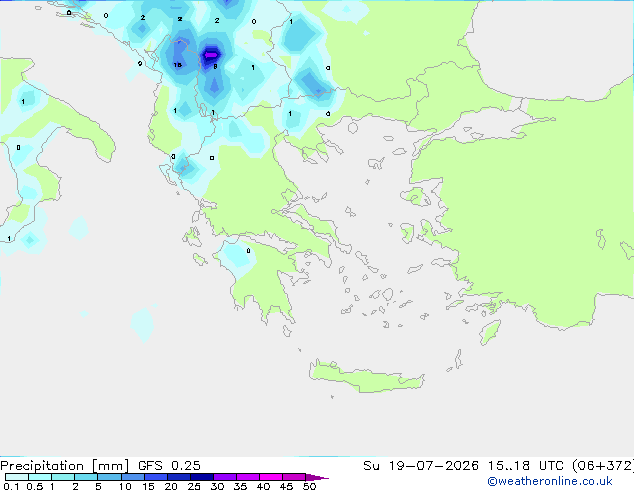Viewport: 634px width, 490px height.
Task: Click the '50' legend label
Action: (309, 486)
